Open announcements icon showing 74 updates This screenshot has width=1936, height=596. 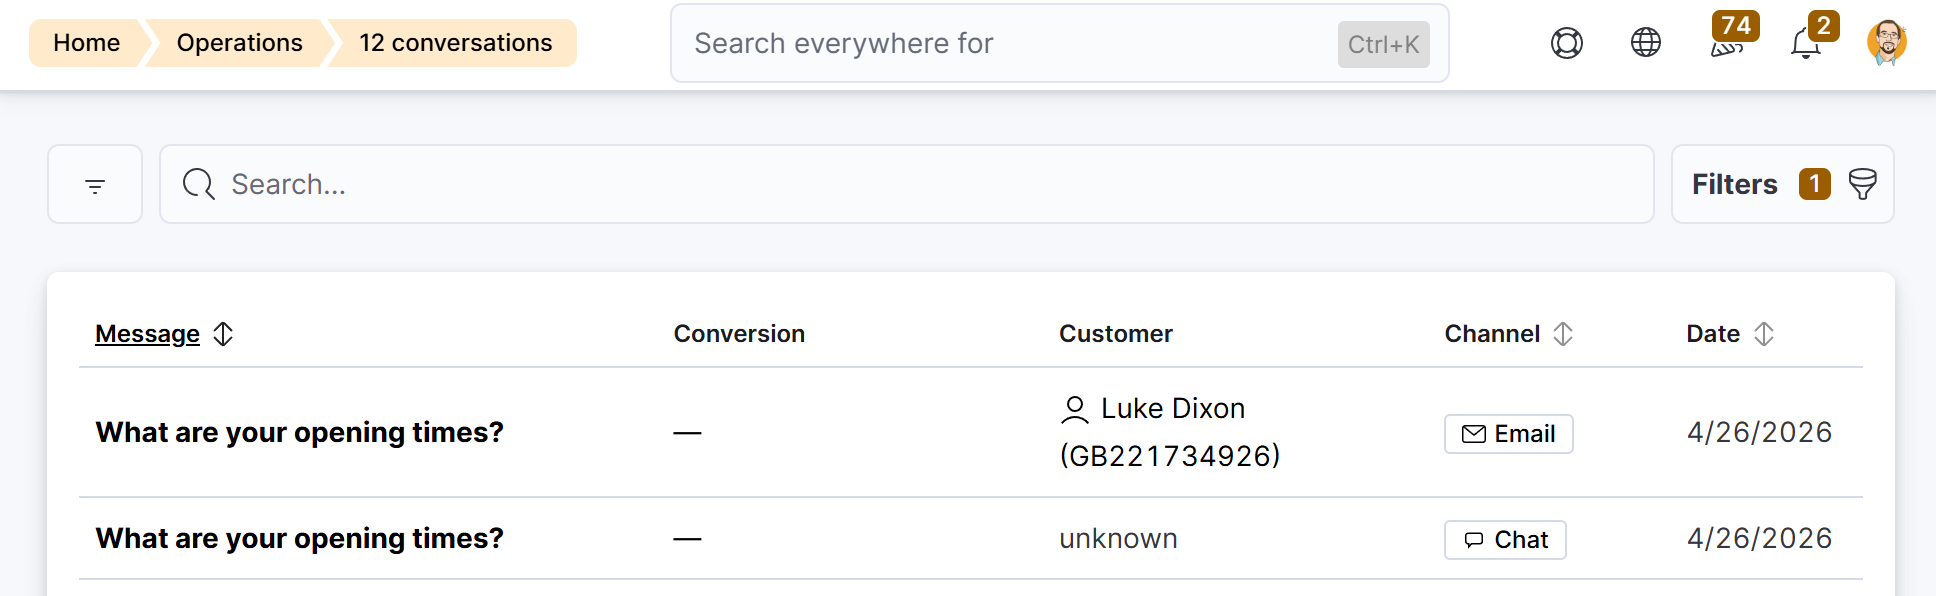1725,45
